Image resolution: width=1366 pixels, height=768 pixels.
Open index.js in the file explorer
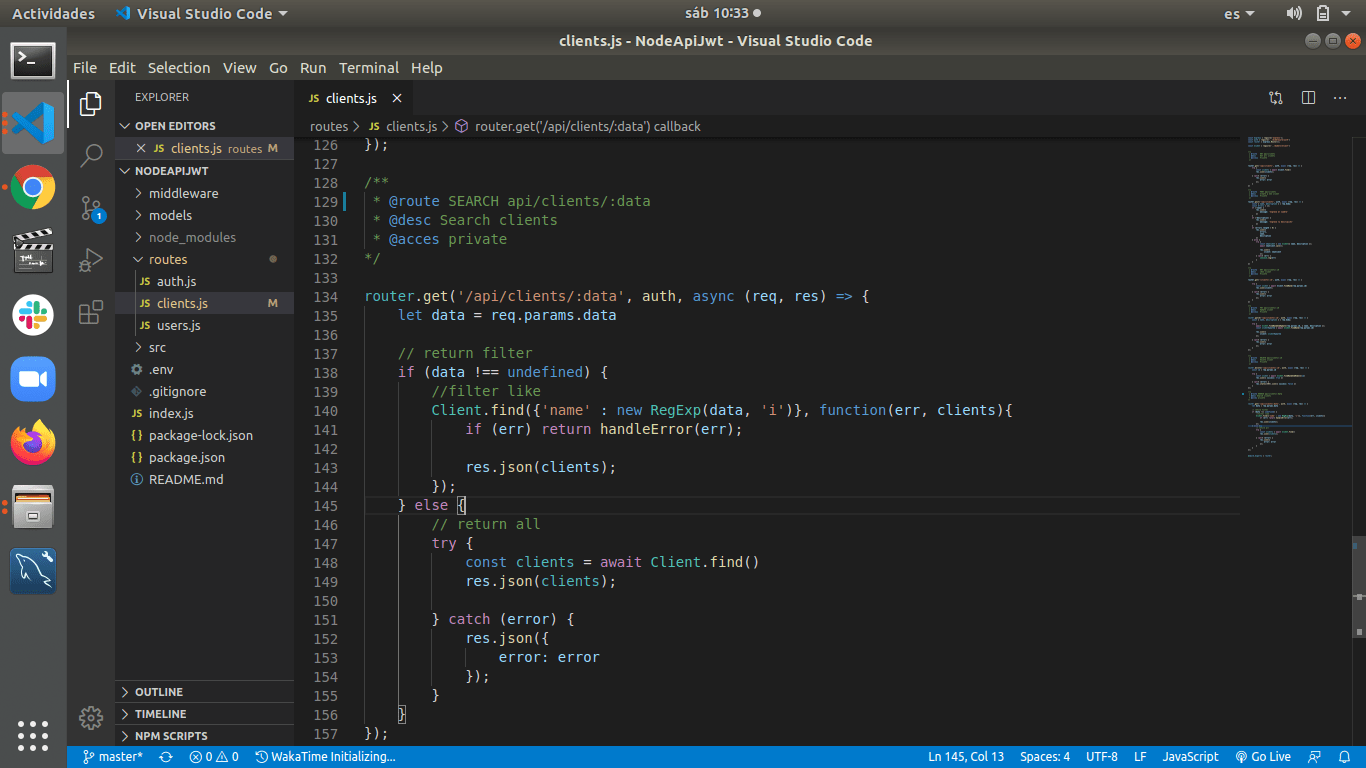click(x=171, y=413)
